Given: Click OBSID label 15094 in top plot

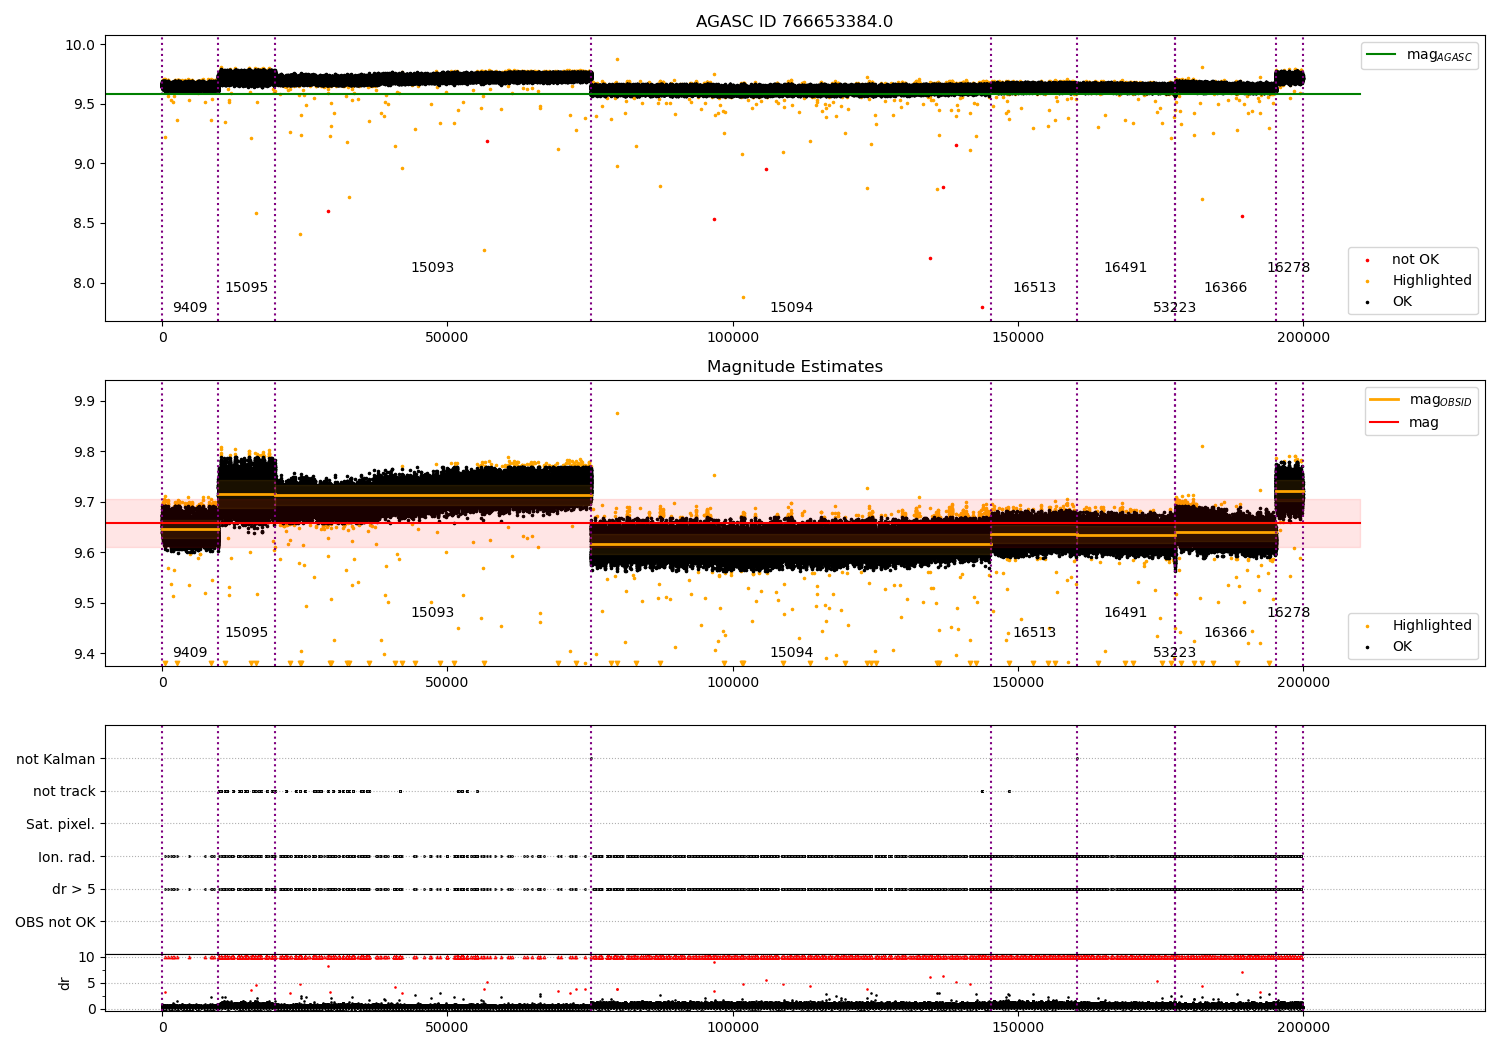Looking at the screenshot, I should tap(791, 308).
